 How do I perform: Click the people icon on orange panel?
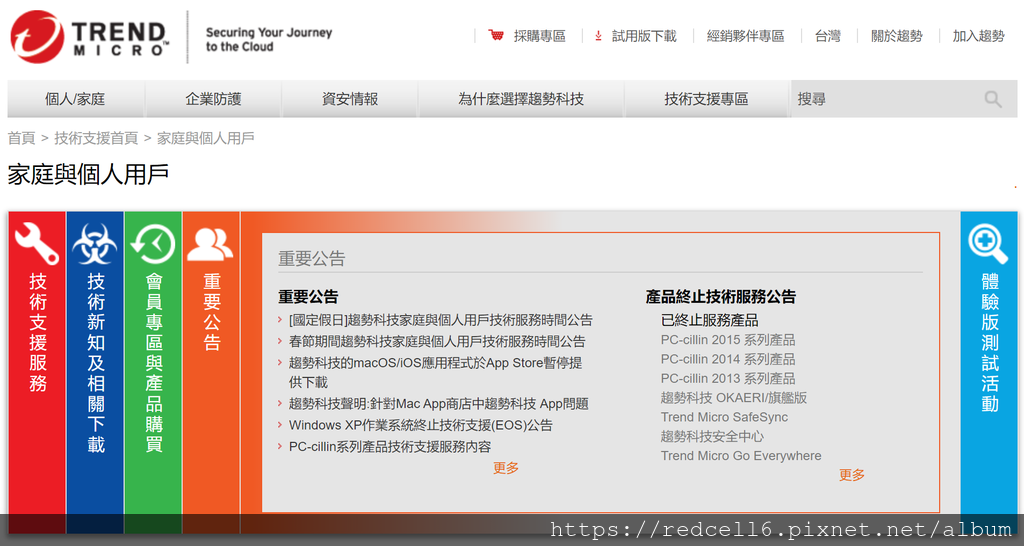[x=210, y=244]
